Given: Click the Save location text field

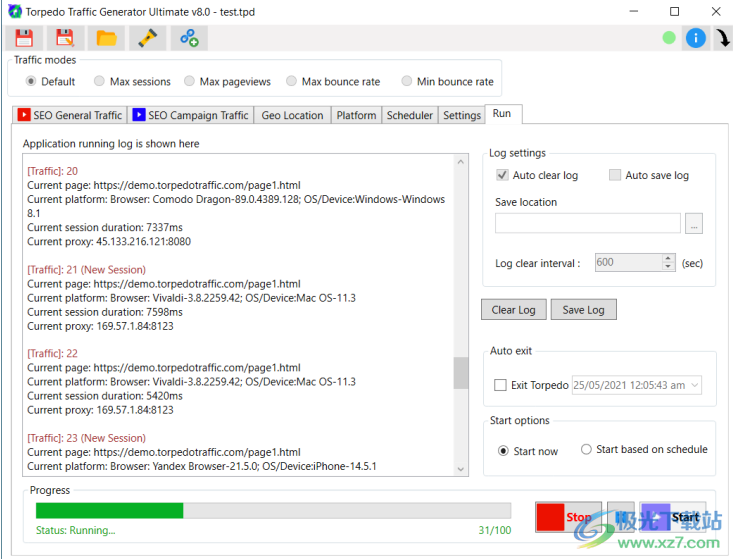Looking at the screenshot, I should (588, 223).
